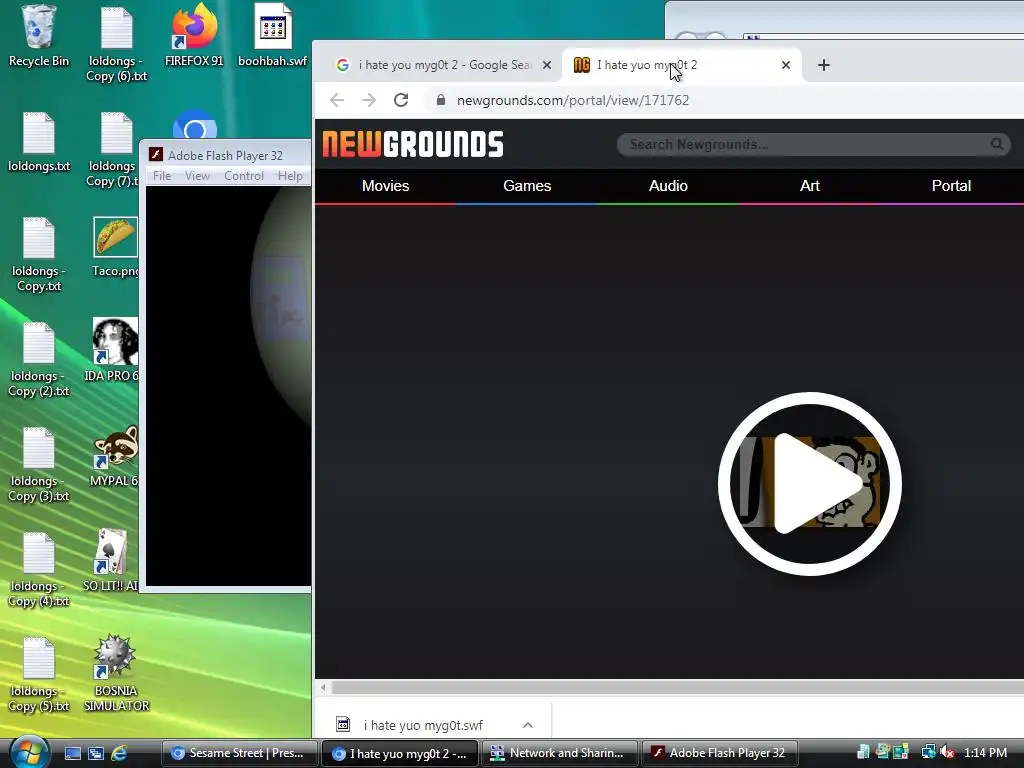
Task: Open loldongs - Copy (3).txt file
Action: tap(39, 464)
